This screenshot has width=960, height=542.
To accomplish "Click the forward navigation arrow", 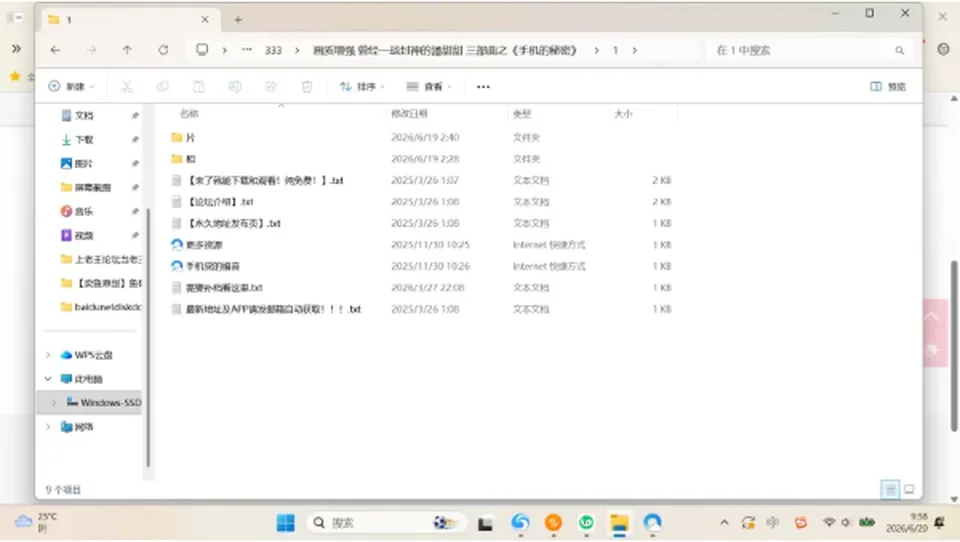I will click(91, 50).
